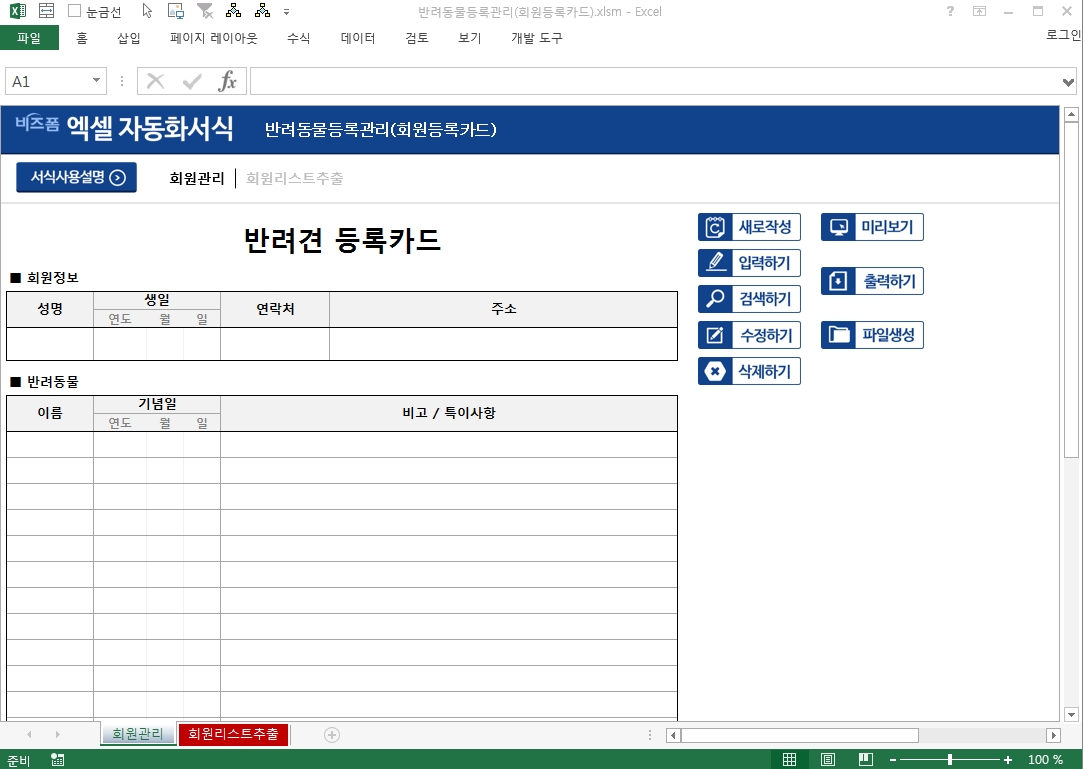The height and width of the screenshot is (769, 1083).
Task: Select the 회원관리 sheet tab
Action: [137, 734]
